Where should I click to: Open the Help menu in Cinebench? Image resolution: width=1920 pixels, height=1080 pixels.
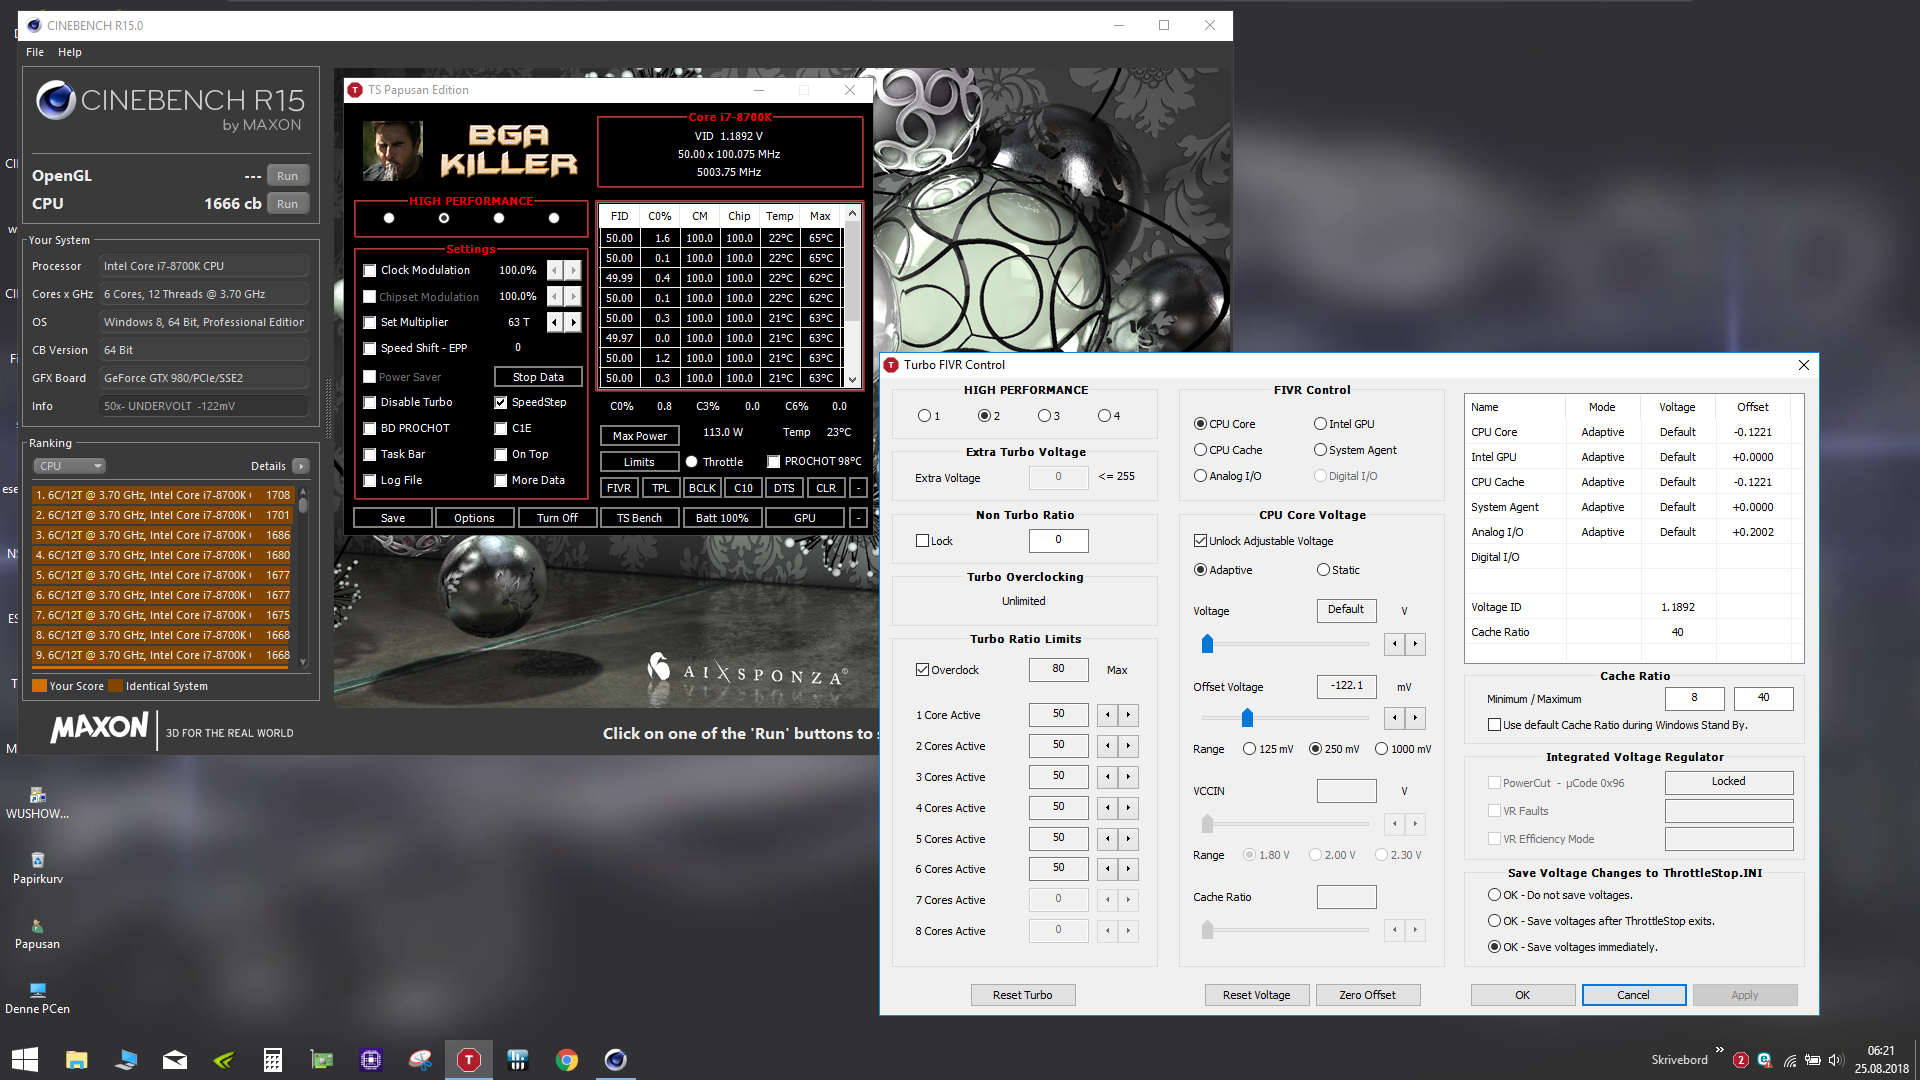[x=70, y=52]
